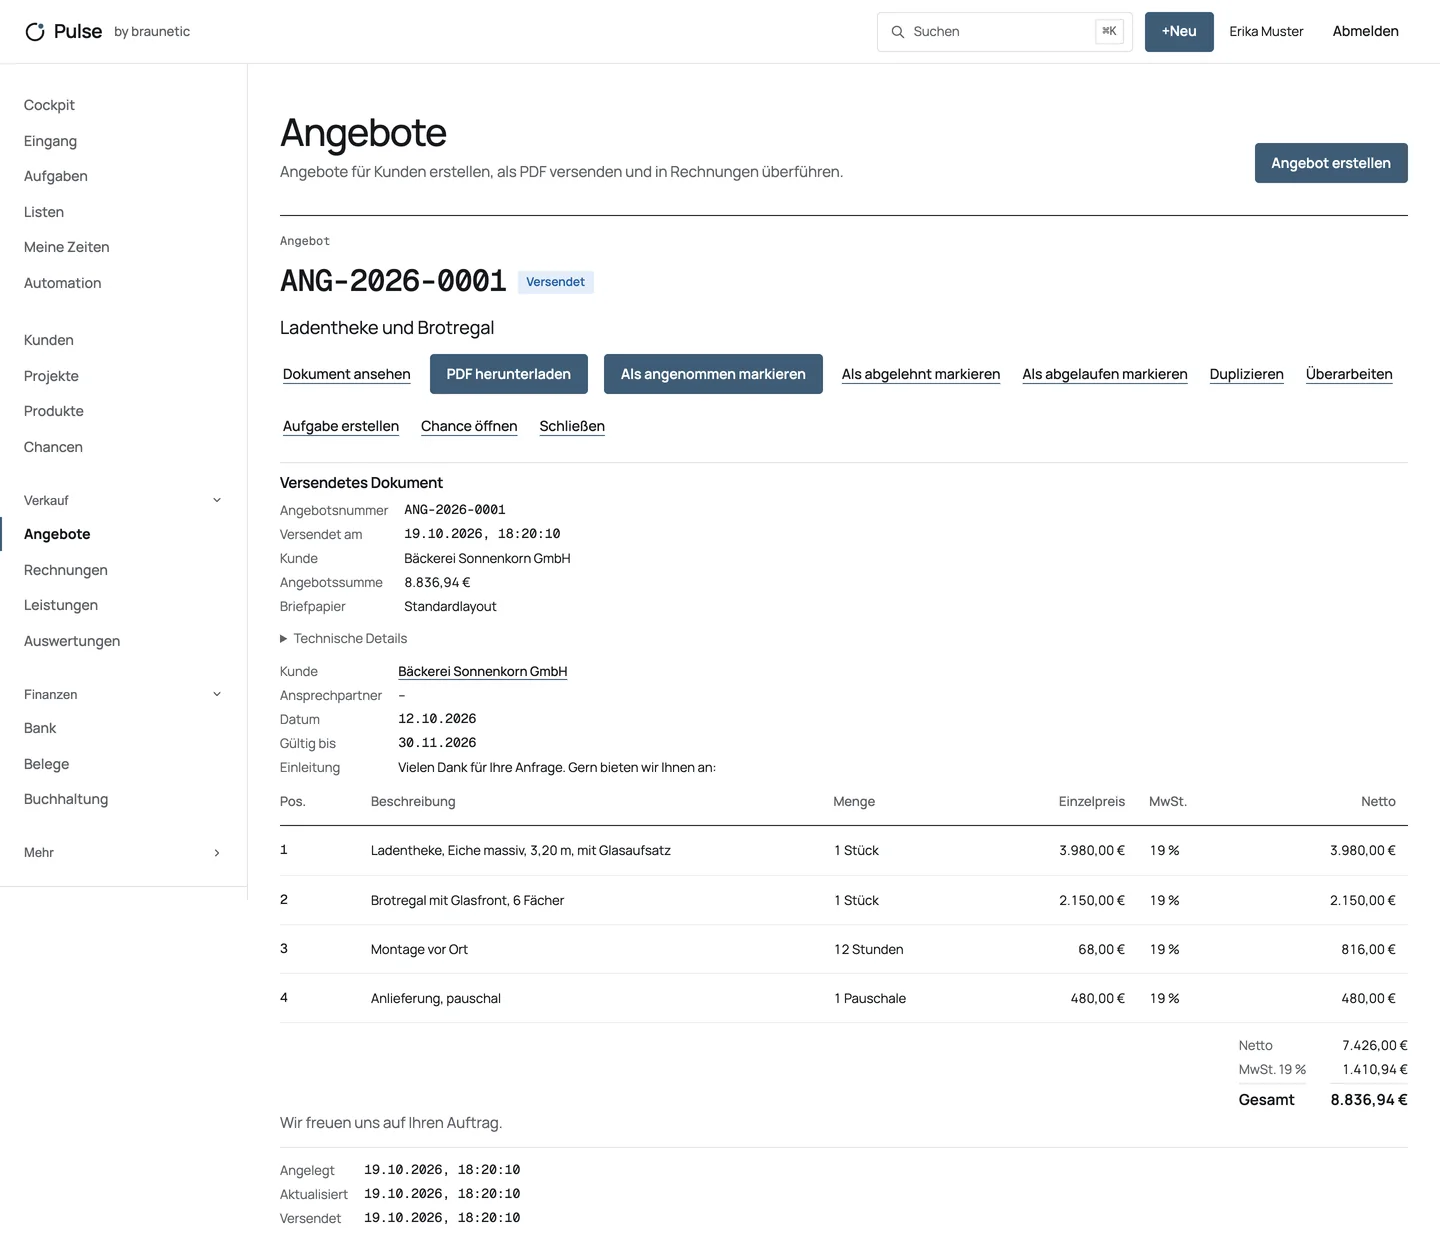Open Bäckerei Sonnenkorn GmbH customer link
This screenshot has height=1250, width=1440.
tap(483, 671)
